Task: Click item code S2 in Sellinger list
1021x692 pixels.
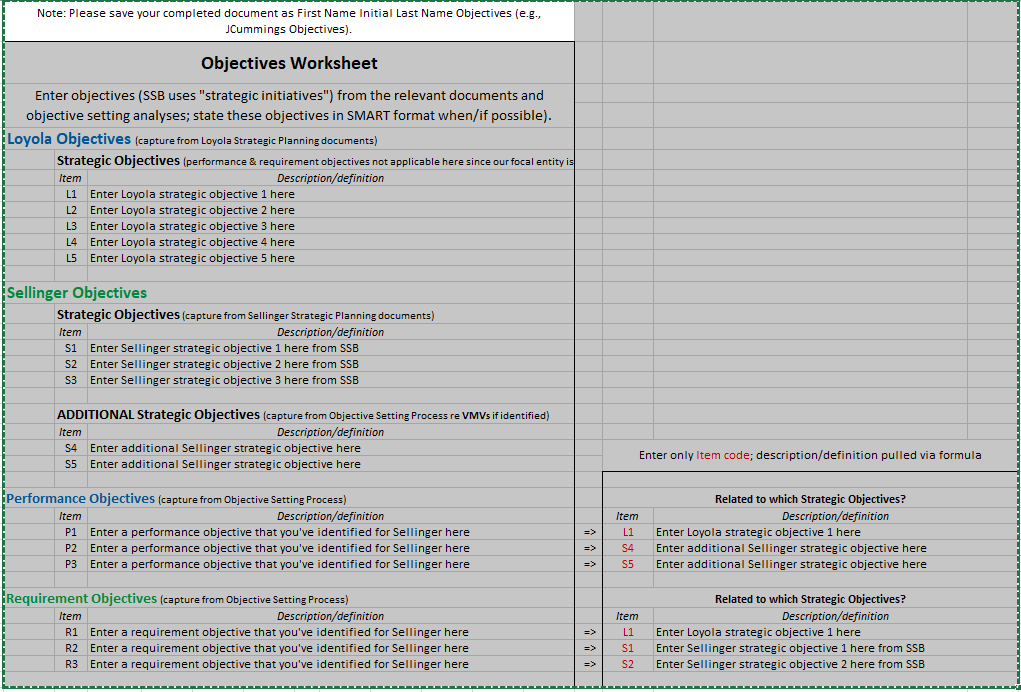Action: (71, 364)
